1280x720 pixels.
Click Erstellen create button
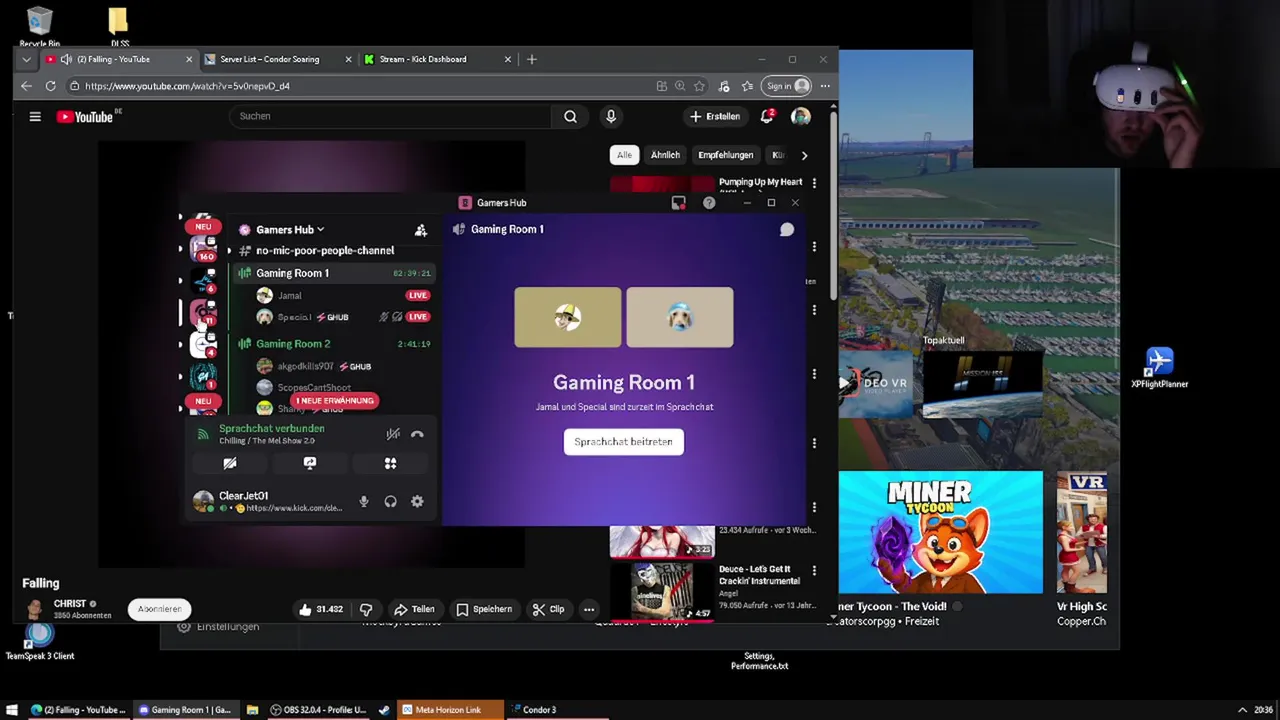click(x=715, y=116)
